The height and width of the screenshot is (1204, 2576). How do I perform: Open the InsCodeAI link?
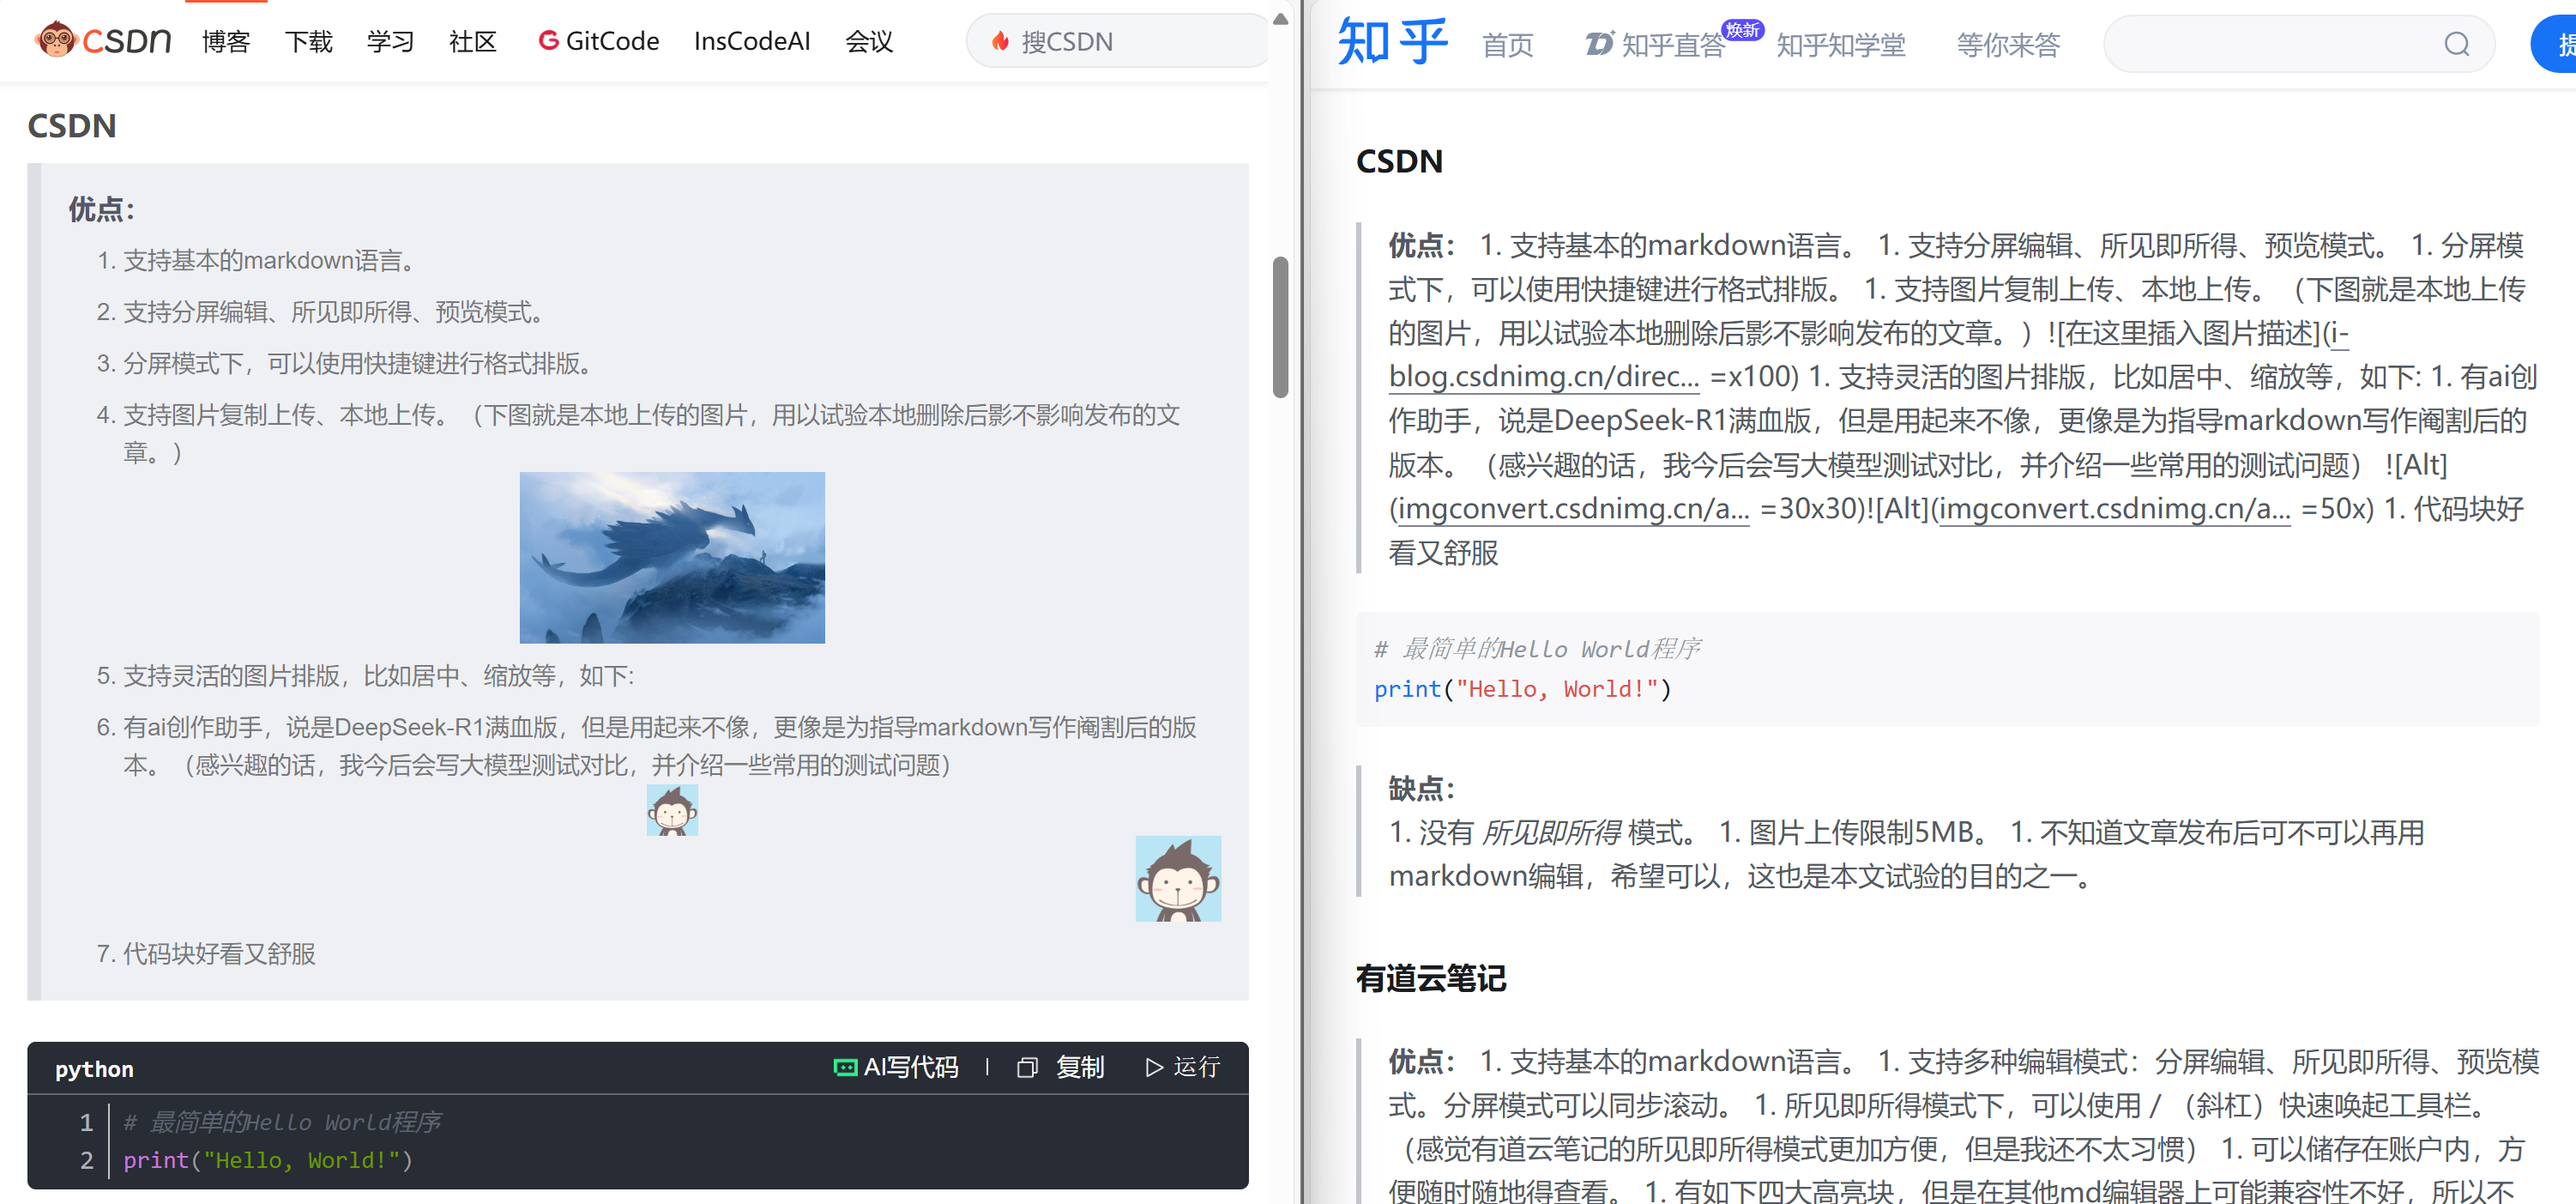tap(752, 41)
